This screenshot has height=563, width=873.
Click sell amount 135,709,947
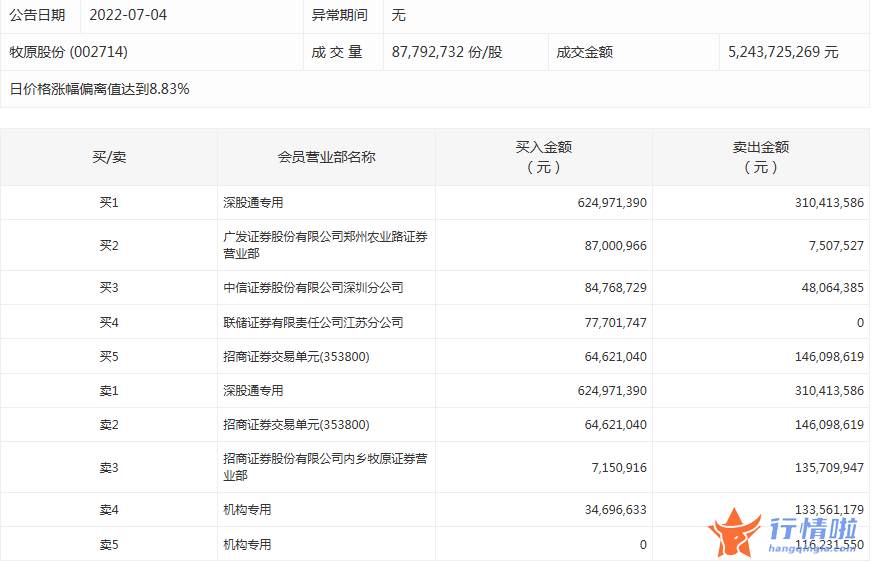tap(829, 468)
